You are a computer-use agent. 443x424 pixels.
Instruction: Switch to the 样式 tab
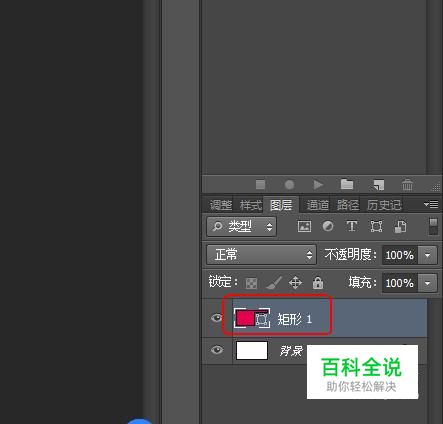251,205
